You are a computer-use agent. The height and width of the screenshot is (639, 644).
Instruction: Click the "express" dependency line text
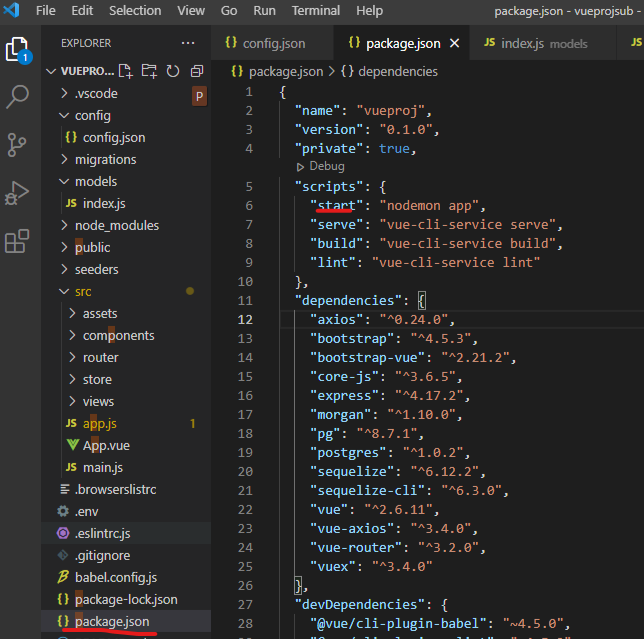pyautogui.click(x=390, y=395)
